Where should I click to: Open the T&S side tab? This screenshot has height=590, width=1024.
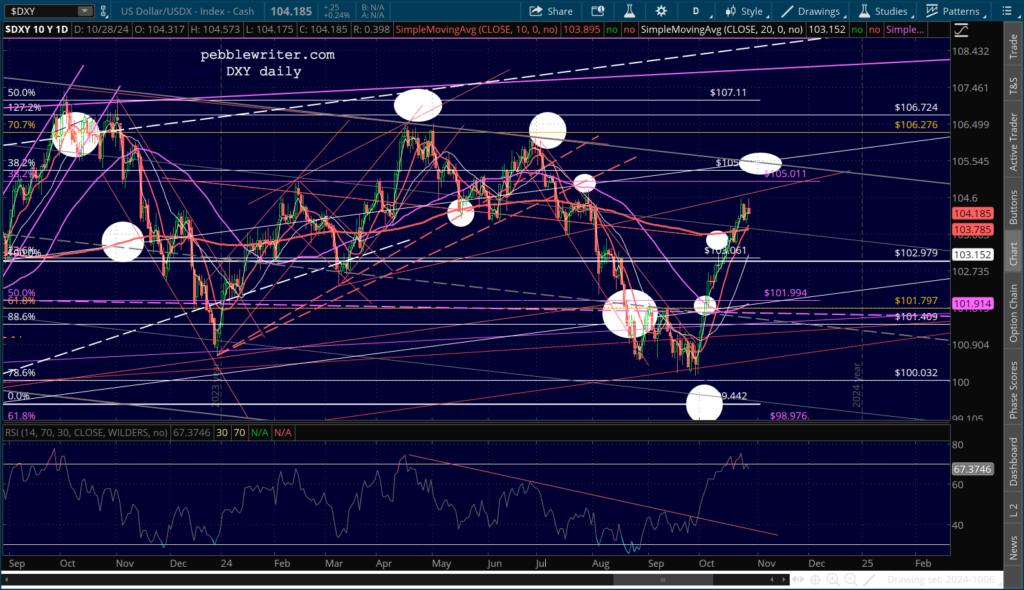1013,84
